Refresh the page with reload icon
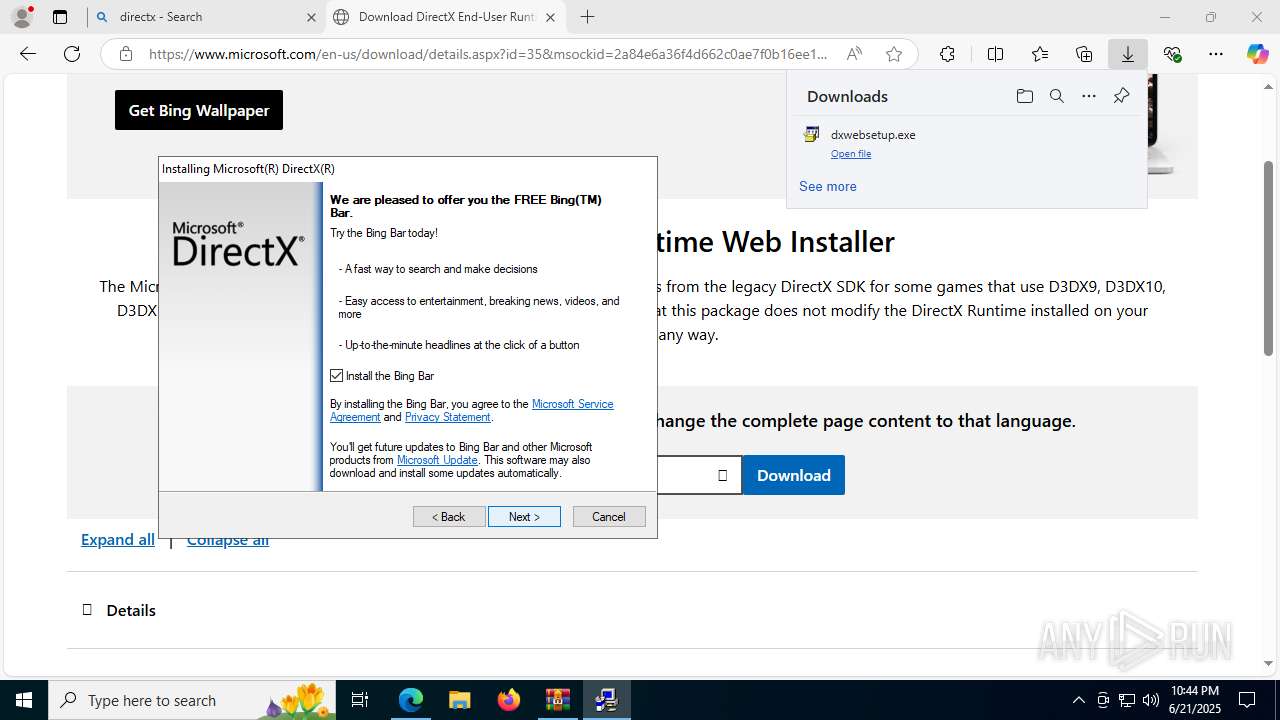The height and width of the screenshot is (720, 1280). tap(72, 54)
